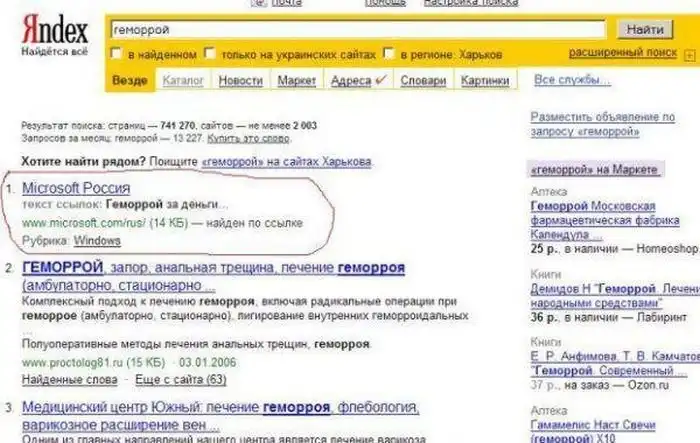The width and height of the screenshot is (700, 443).
Task: Click the Windows rubric link
Action: coord(98,241)
